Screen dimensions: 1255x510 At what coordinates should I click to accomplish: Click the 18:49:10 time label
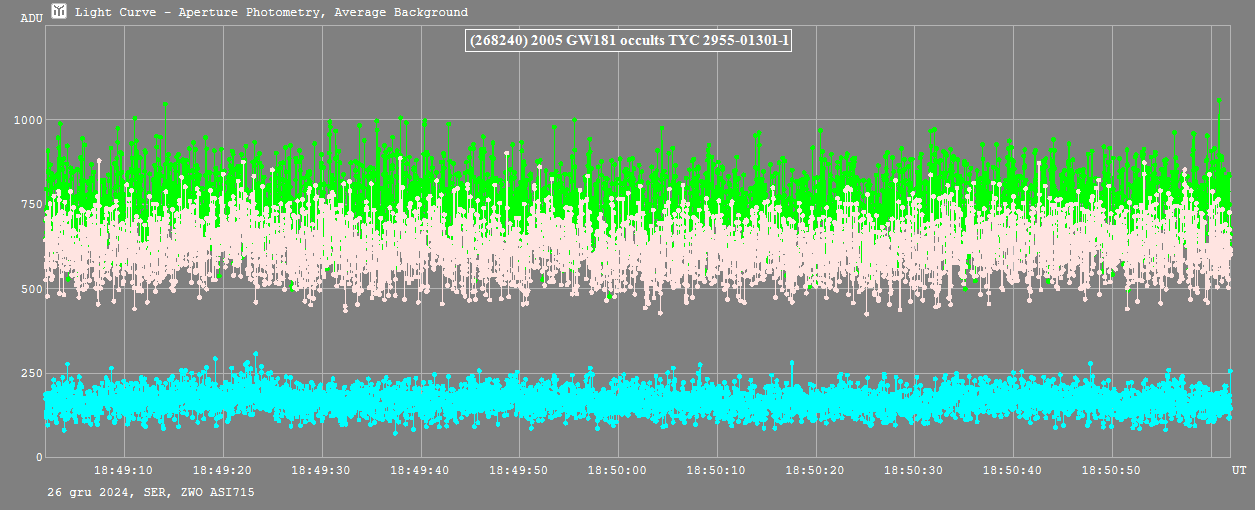pyautogui.click(x=123, y=470)
